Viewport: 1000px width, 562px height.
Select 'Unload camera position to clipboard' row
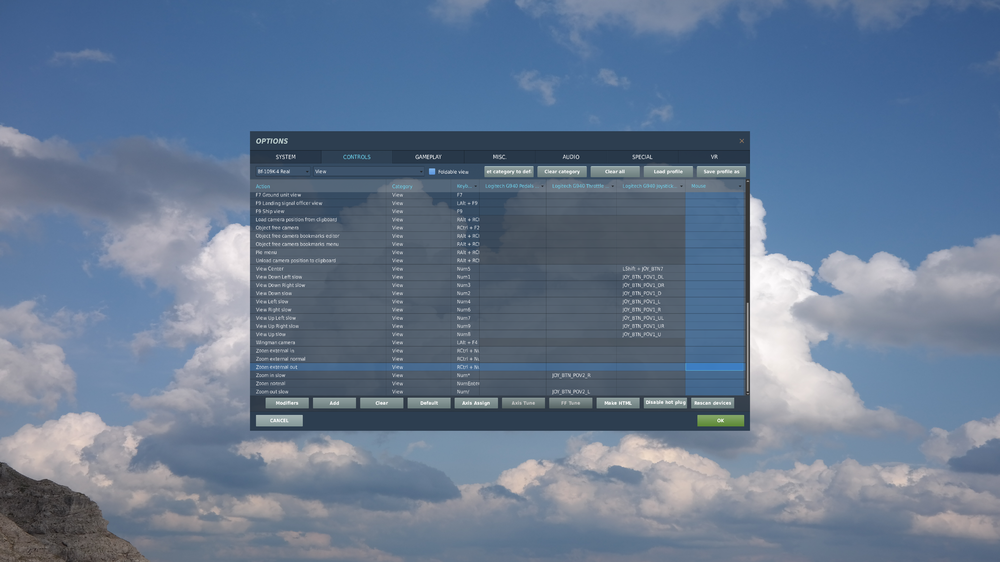(x=498, y=260)
